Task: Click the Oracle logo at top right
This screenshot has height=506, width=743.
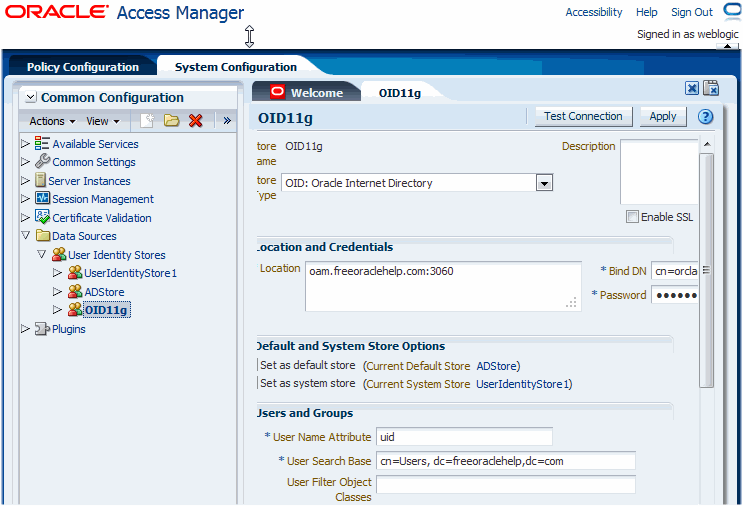Action: click(733, 10)
